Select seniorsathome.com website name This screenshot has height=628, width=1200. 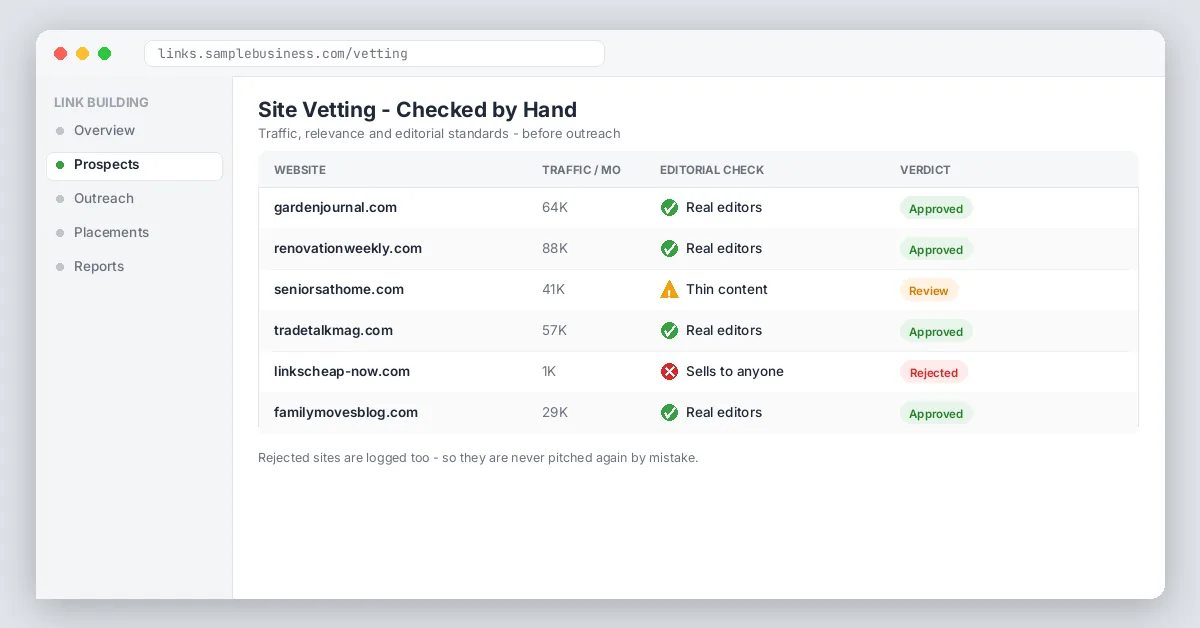[x=339, y=290]
